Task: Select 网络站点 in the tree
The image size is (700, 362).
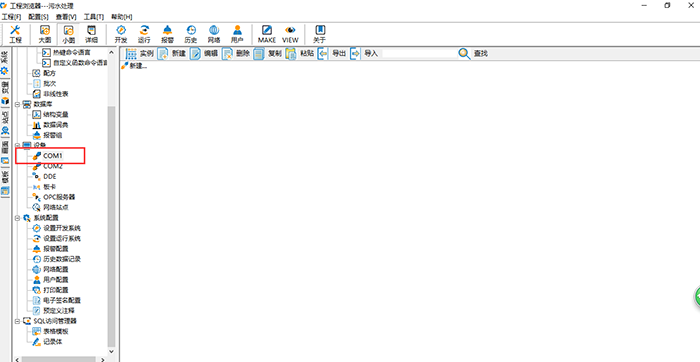Action: [x=50, y=207]
